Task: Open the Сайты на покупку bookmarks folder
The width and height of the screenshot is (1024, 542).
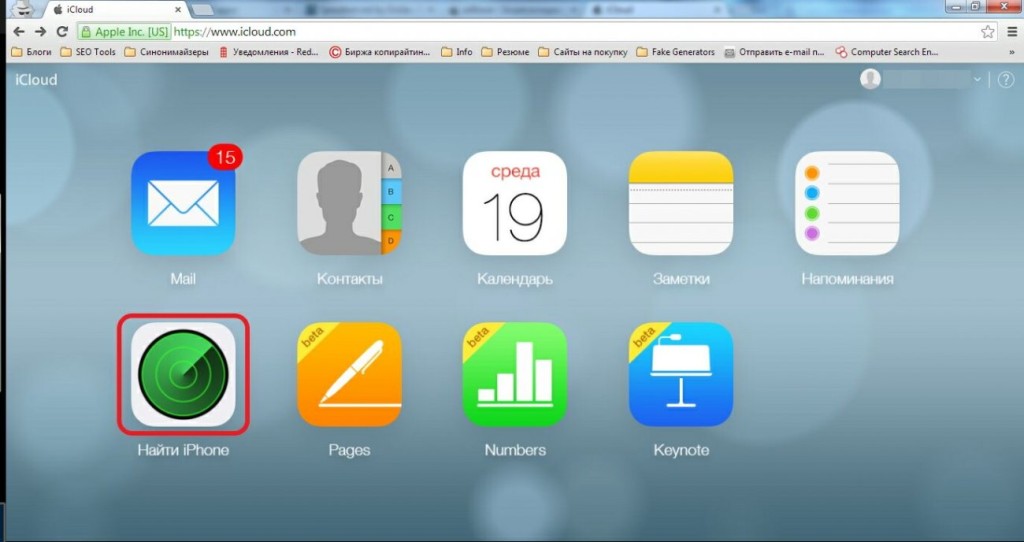Action: [583, 52]
